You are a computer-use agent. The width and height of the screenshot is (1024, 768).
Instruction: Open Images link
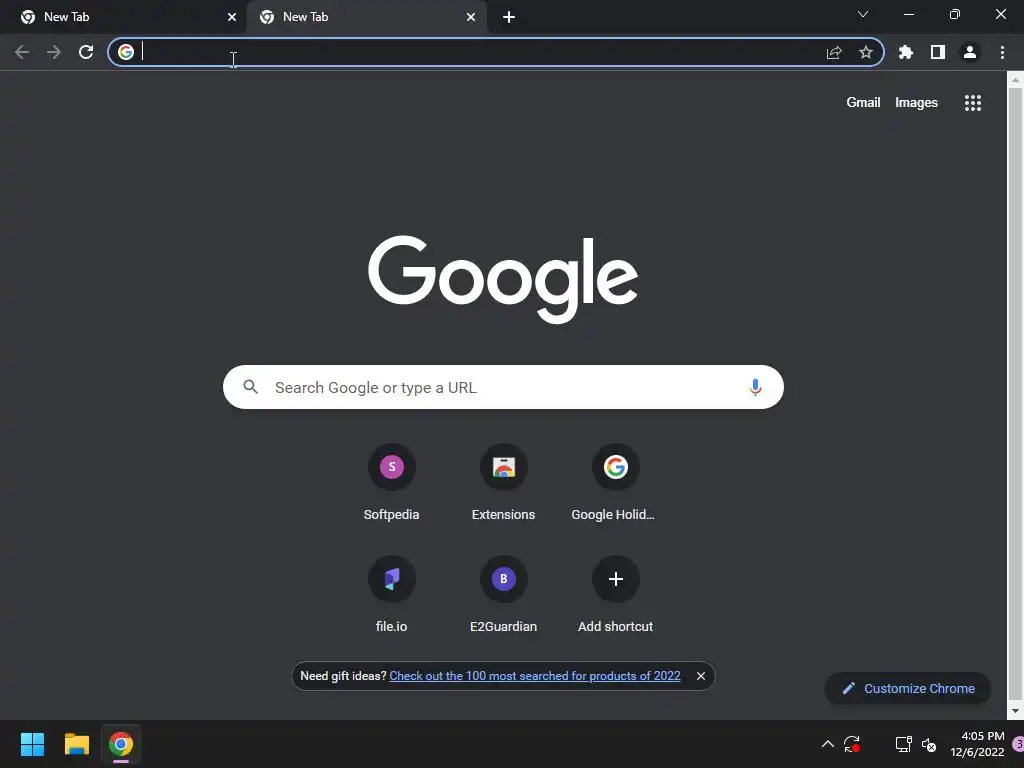pyautogui.click(x=916, y=103)
